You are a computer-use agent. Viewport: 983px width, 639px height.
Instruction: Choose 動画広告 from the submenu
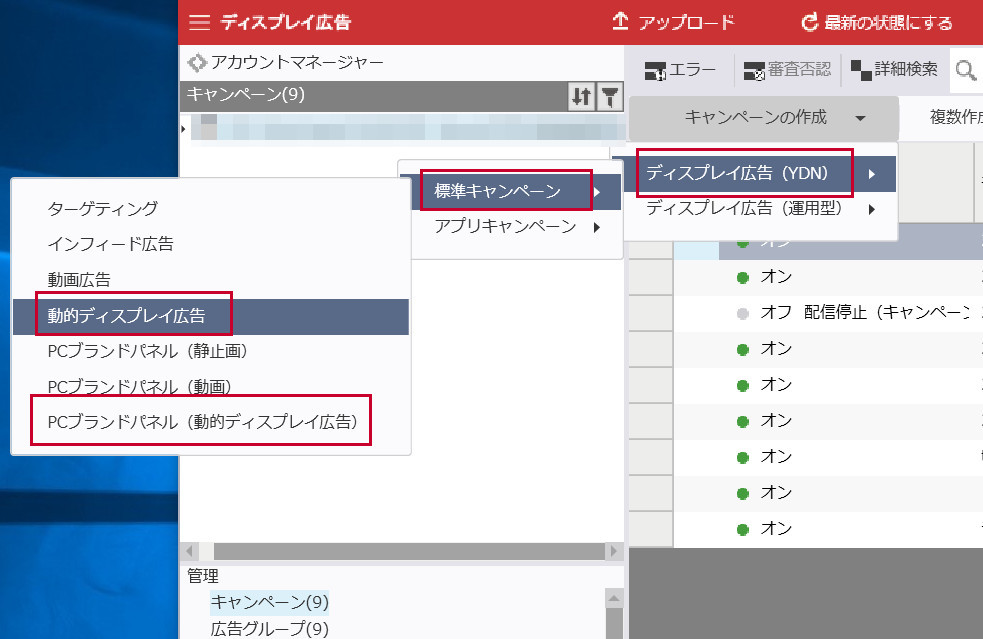[x=211, y=280]
